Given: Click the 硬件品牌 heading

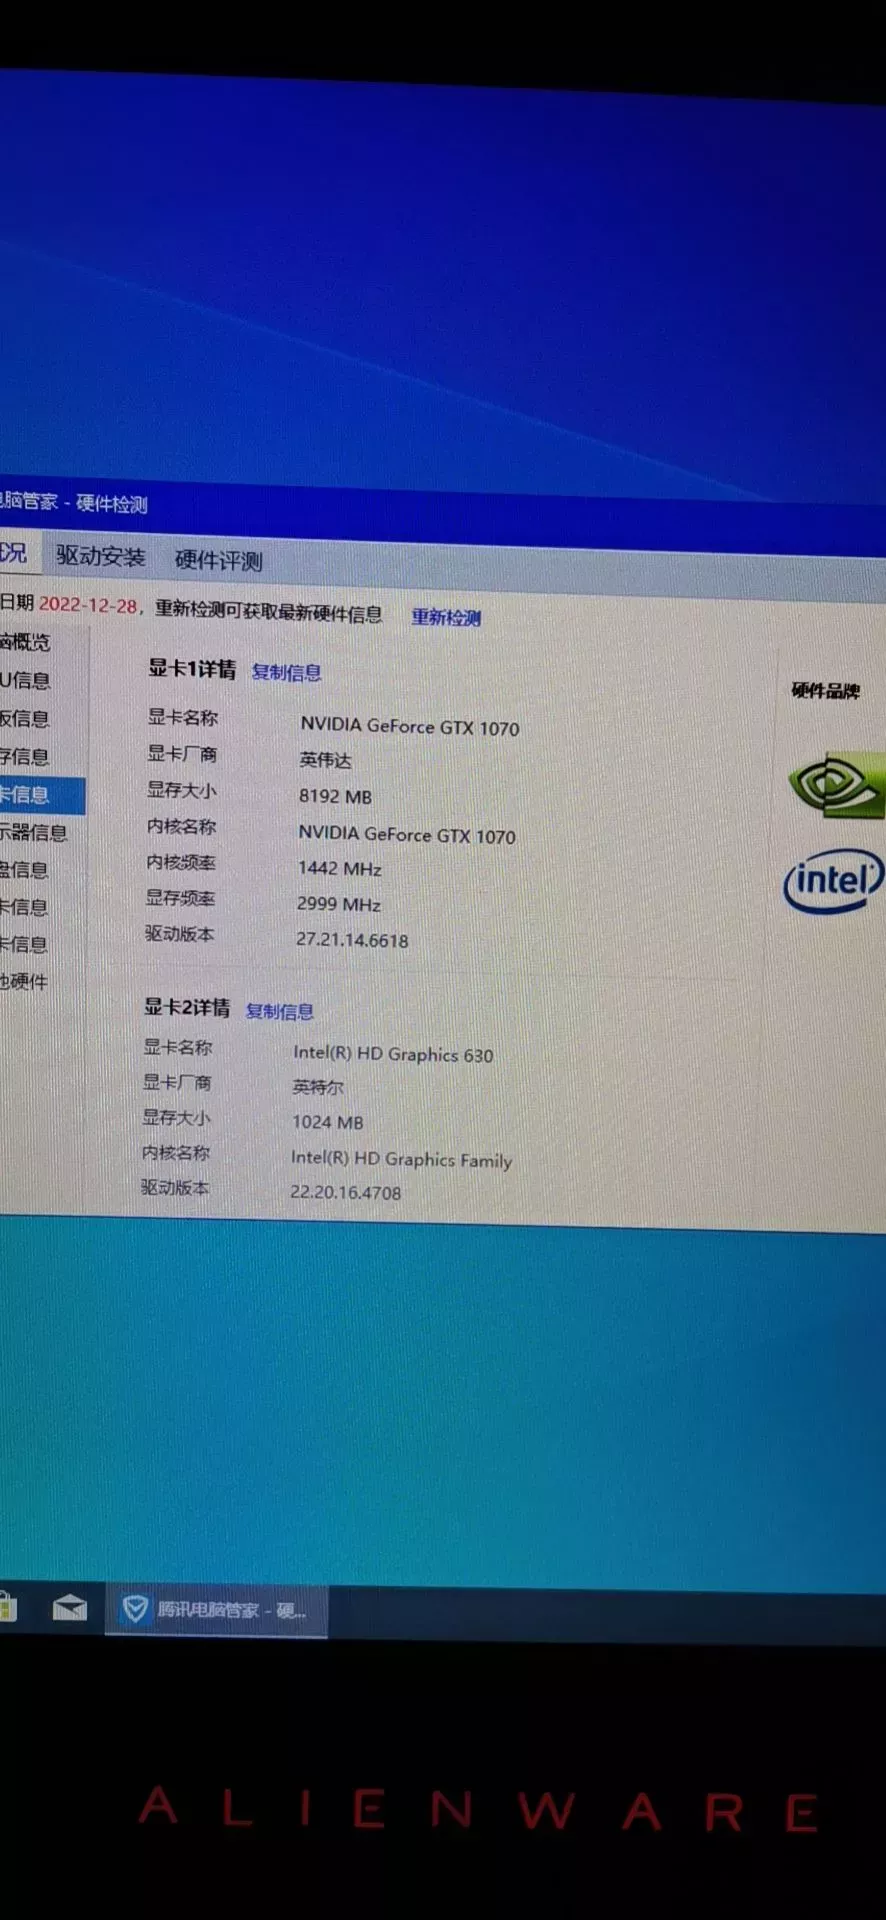Looking at the screenshot, I should [825, 690].
